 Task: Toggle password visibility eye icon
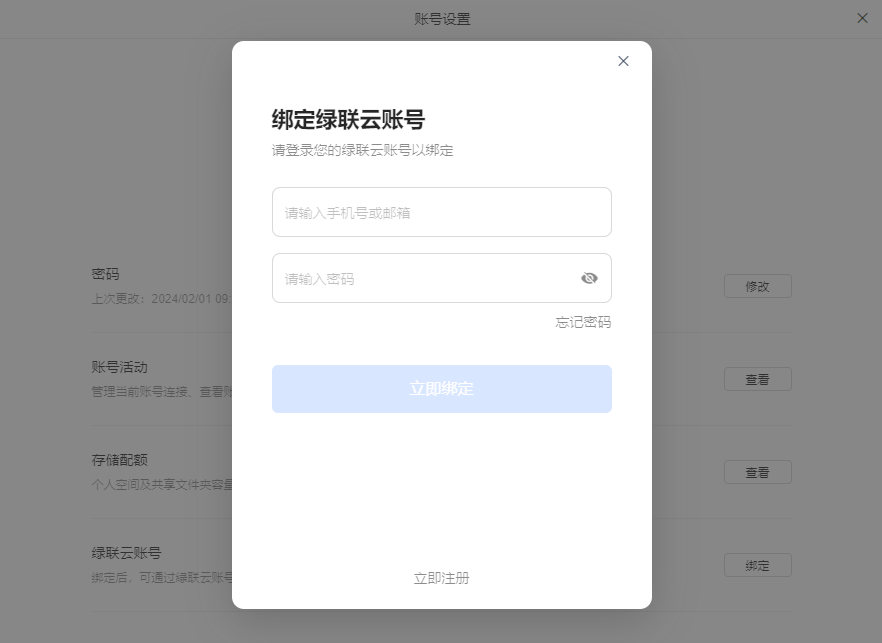(x=589, y=278)
